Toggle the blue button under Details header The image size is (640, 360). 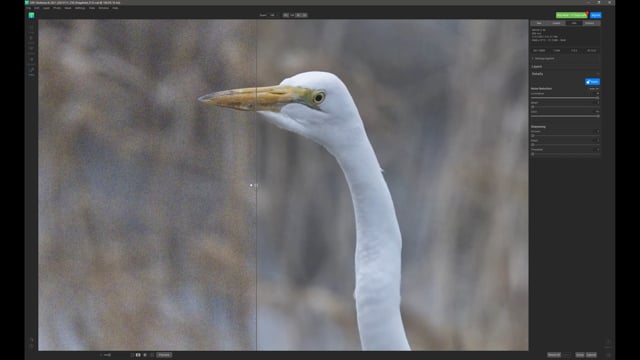[592, 82]
